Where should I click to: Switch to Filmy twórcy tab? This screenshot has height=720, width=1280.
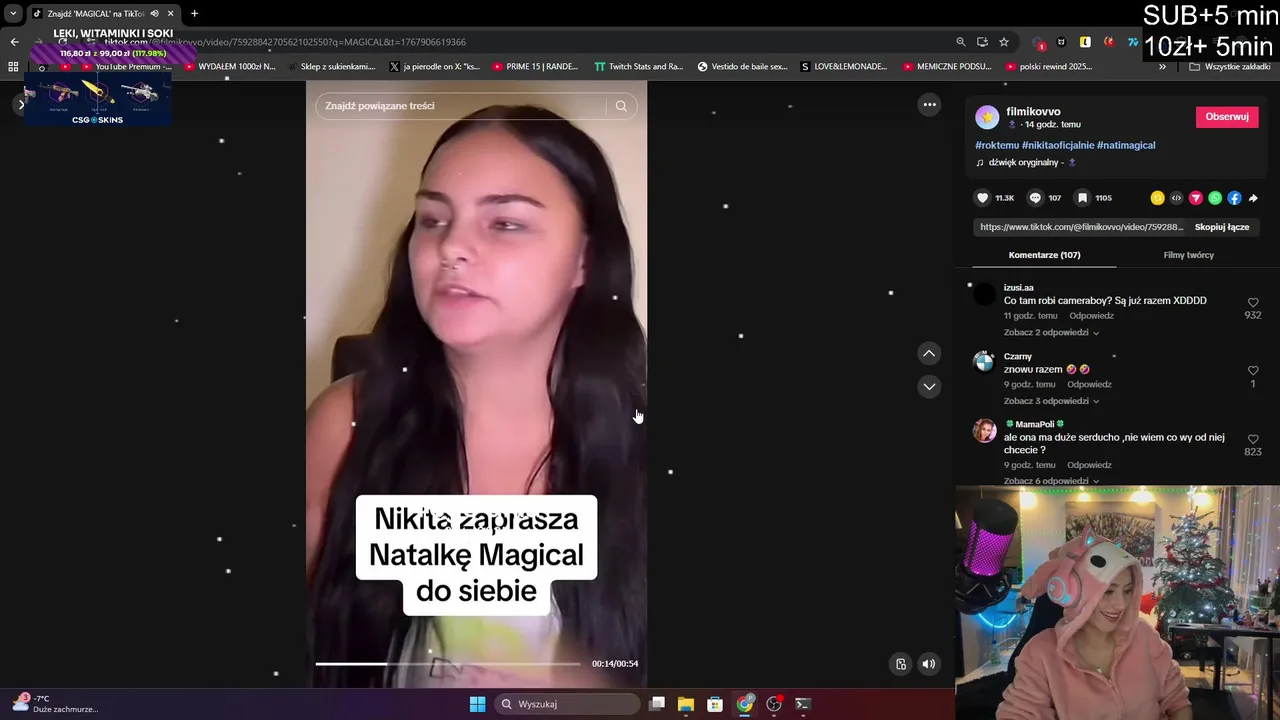coord(1188,255)
